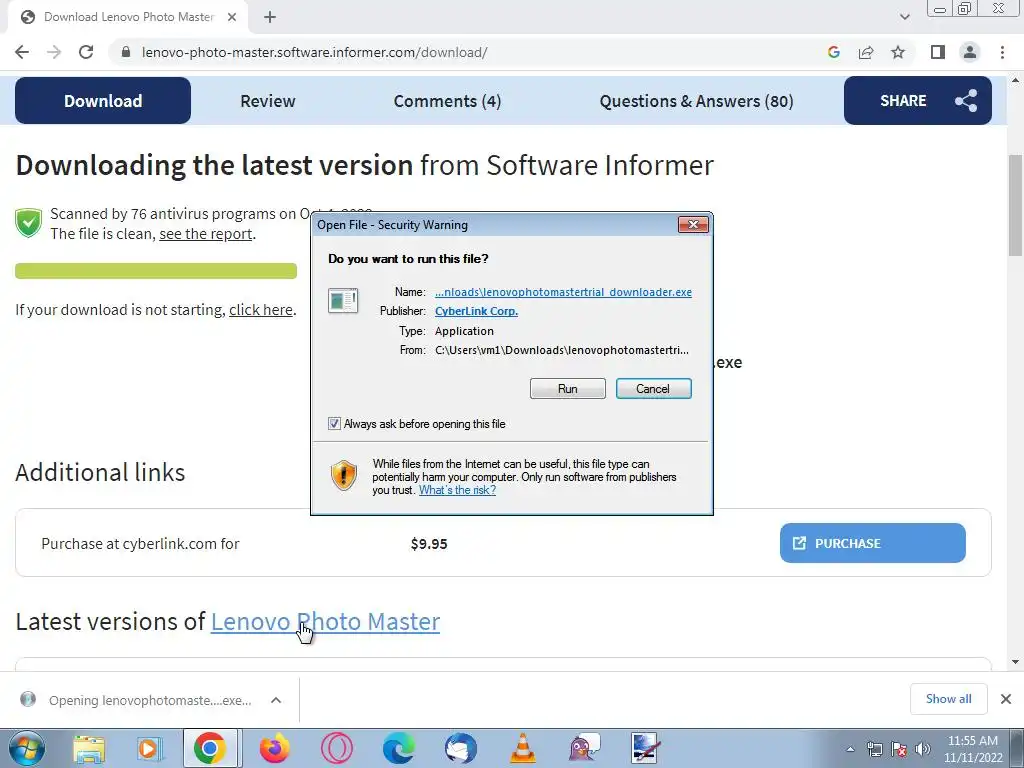The width and height of the screenshot is (1024, 768).
Task: Click the green shield antivirus icon
Action: click(28, 223)
